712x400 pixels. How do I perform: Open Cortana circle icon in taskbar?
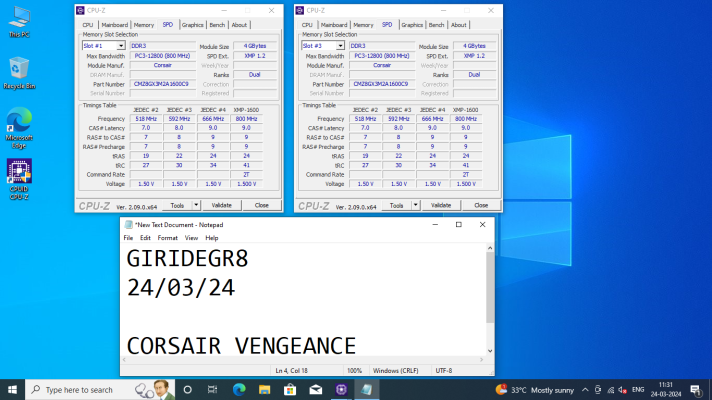point(187,390)
